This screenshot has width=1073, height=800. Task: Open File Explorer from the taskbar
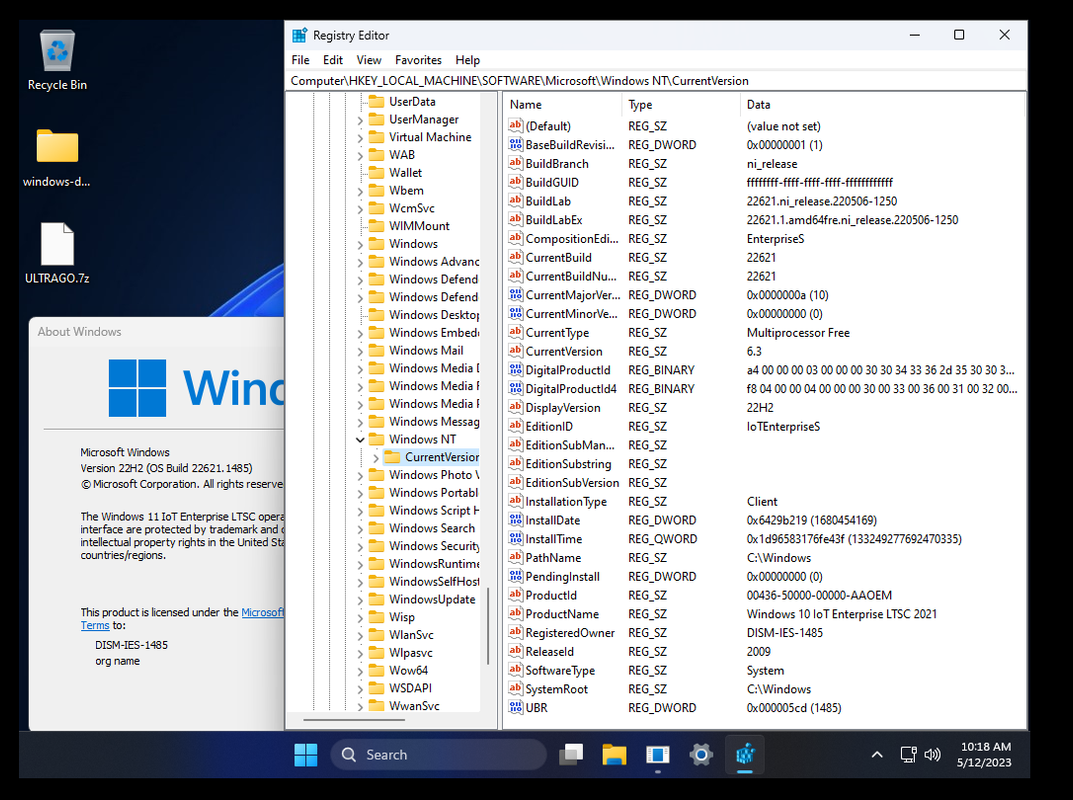click(614, 755)
